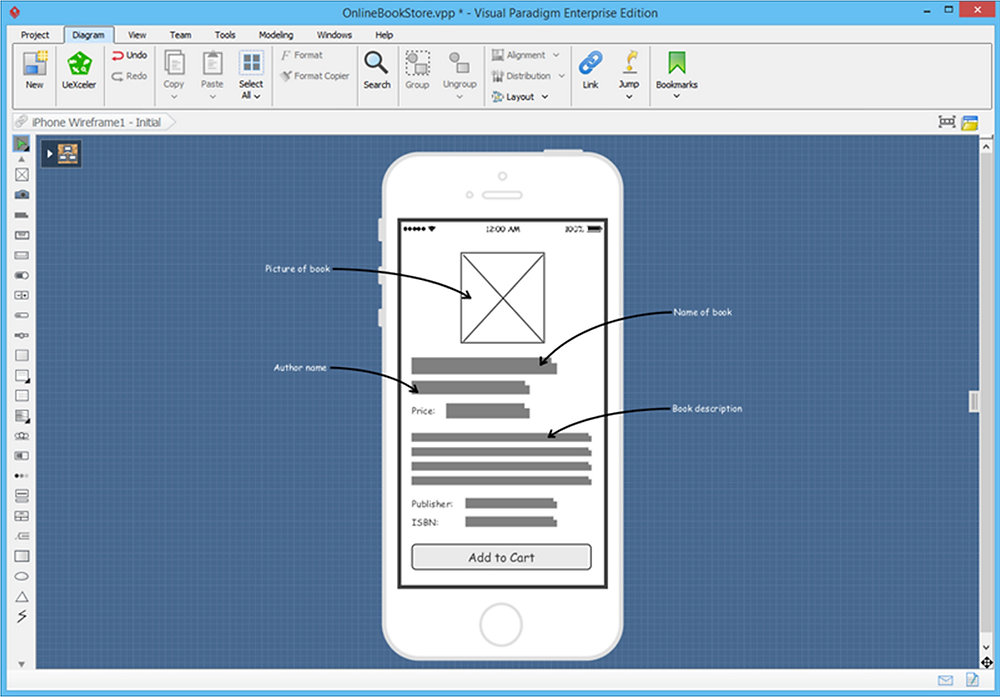Click the Link chain icon
The height and width of the screenshot is (697, 1000).
pyautogui.click(x=591, y=64)
